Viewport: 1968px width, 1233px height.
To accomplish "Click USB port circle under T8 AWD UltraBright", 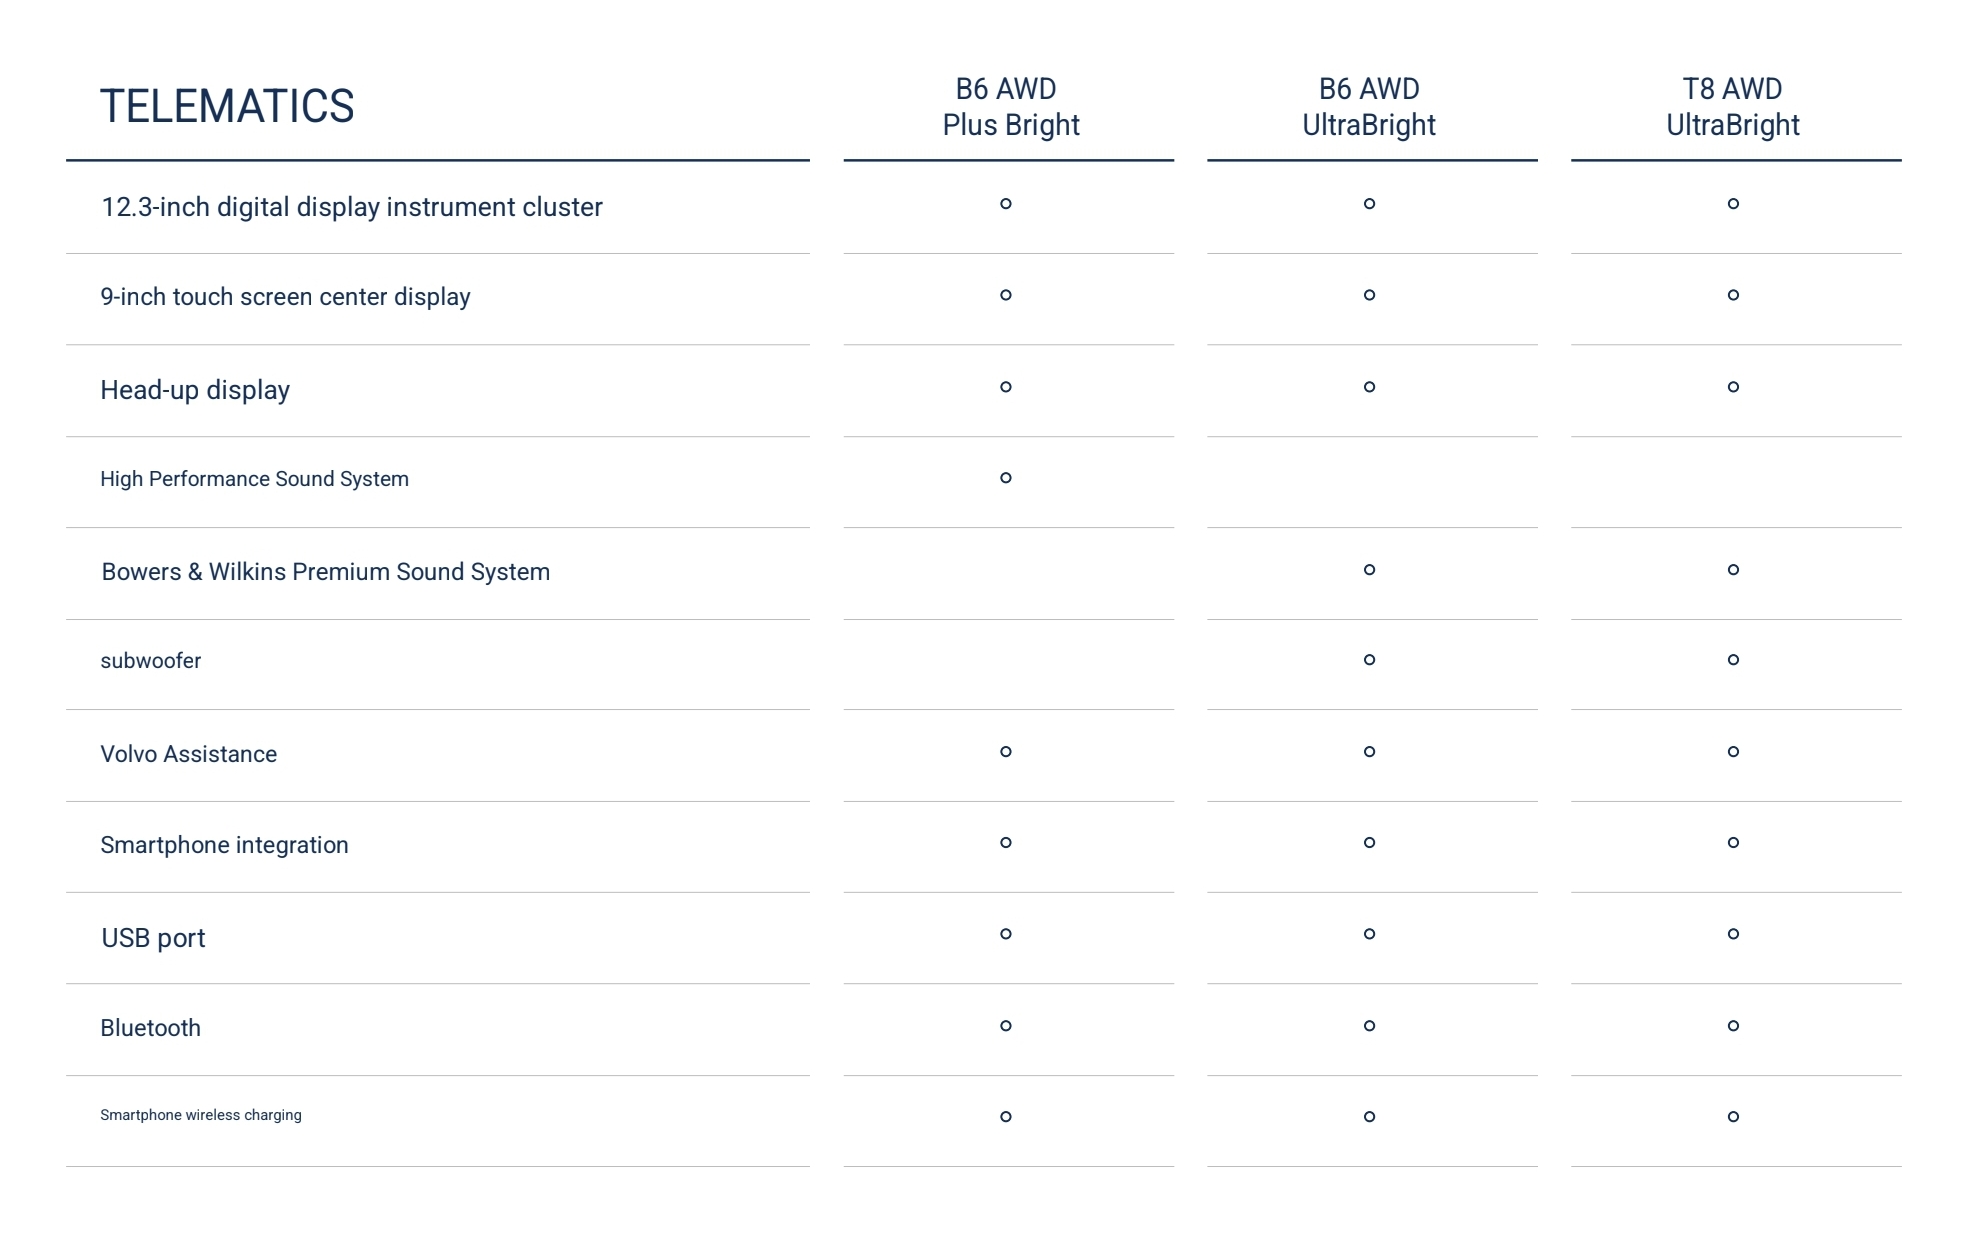I will pos(1734,934).
